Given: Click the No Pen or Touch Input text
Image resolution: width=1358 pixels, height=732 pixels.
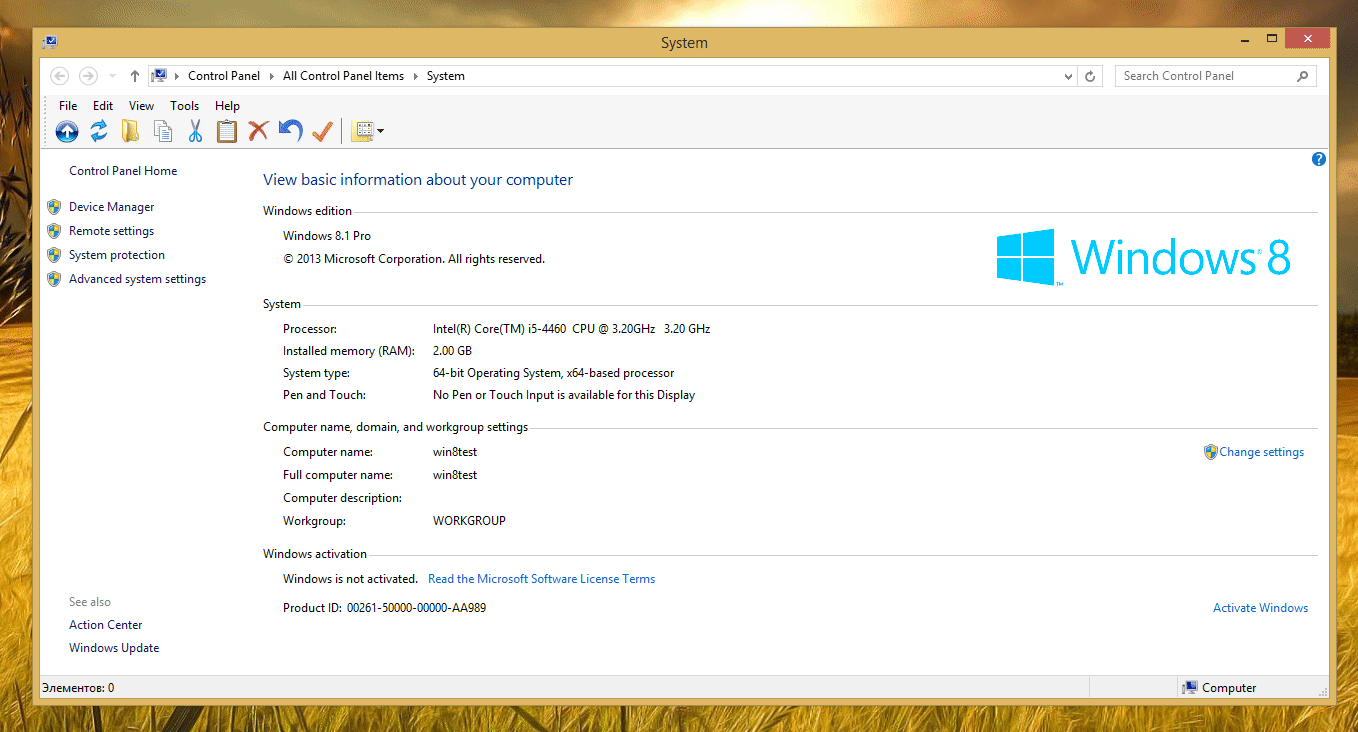Looking at the screenshot, I should [x=563, y=395].
